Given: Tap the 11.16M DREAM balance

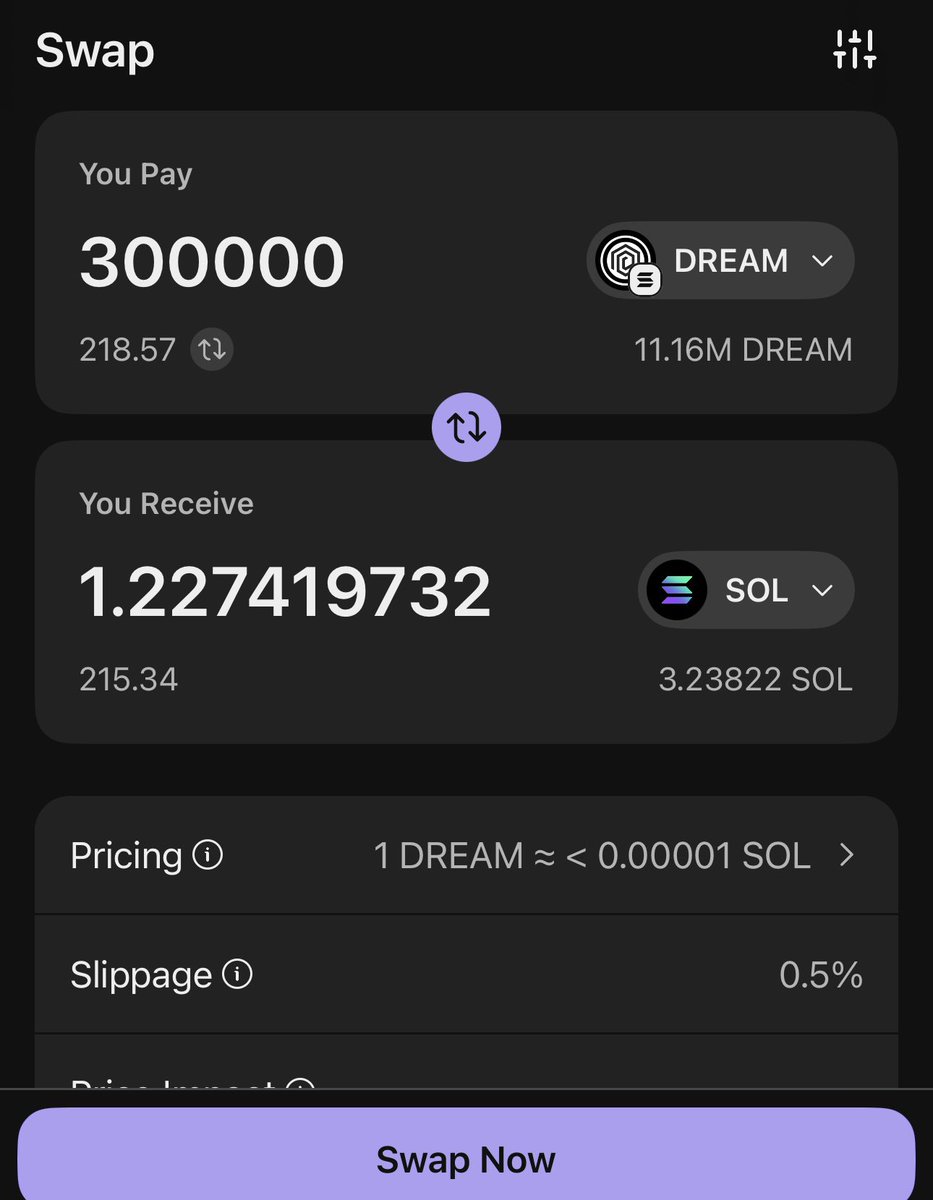Looking at the screenshot, I should (743, 350).
